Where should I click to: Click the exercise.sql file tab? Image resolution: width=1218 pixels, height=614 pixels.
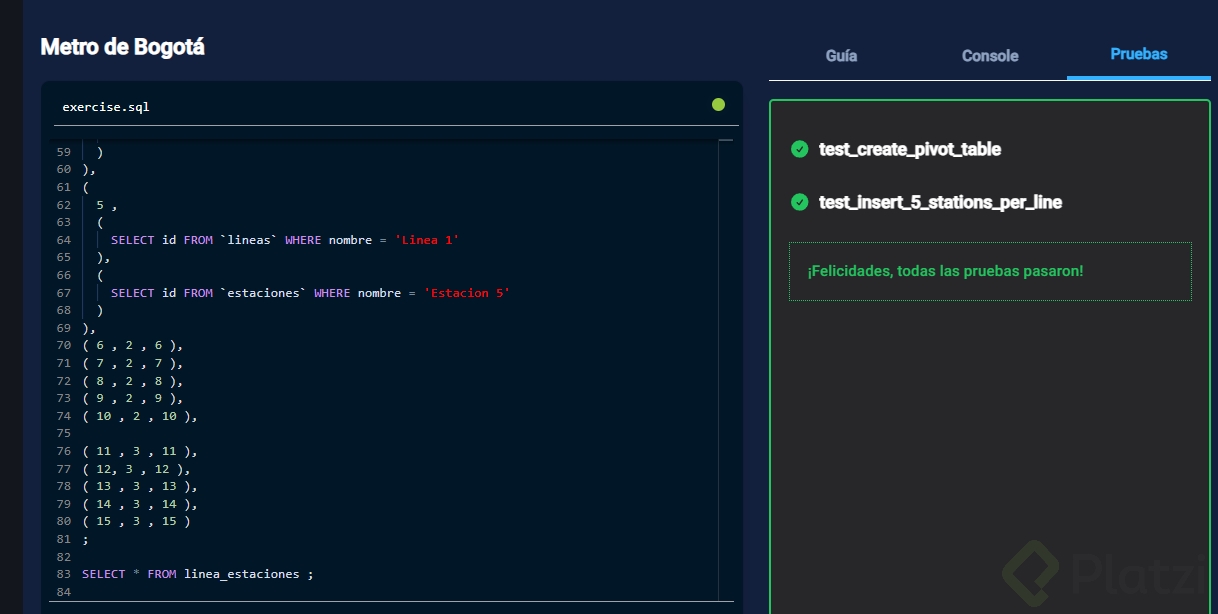coord(105,106)
